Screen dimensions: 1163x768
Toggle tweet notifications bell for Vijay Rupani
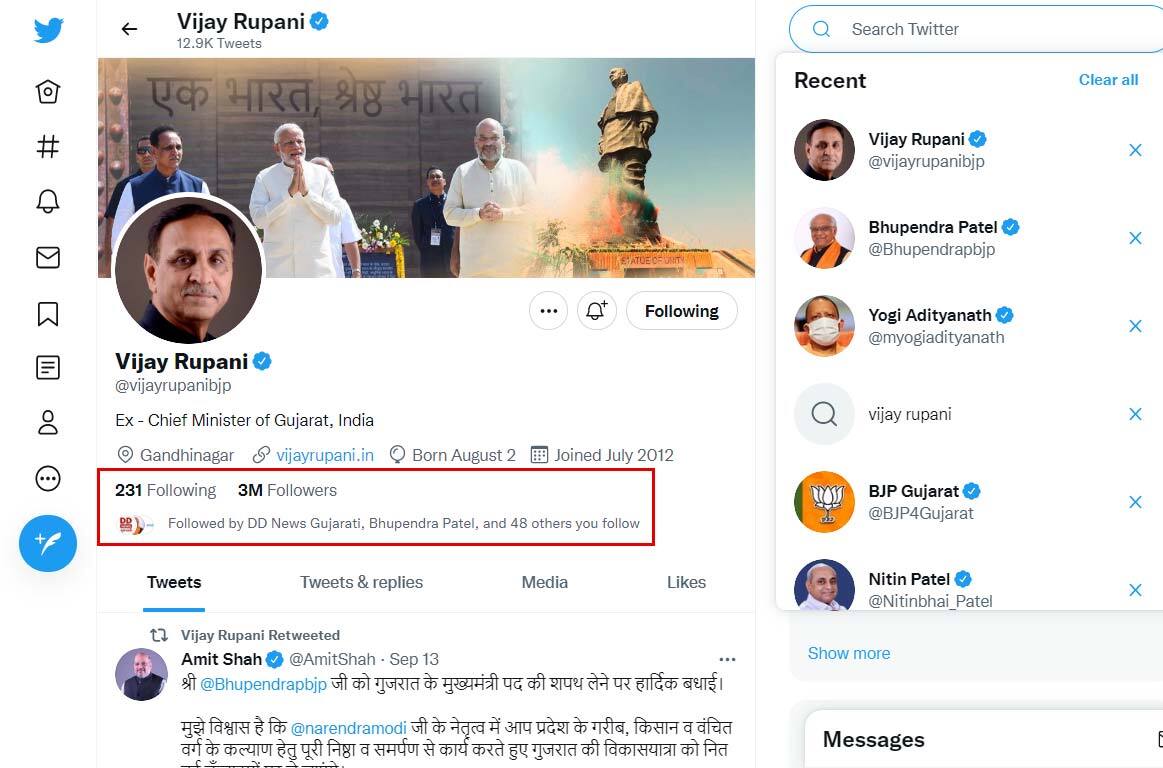[x=596, y=311]
